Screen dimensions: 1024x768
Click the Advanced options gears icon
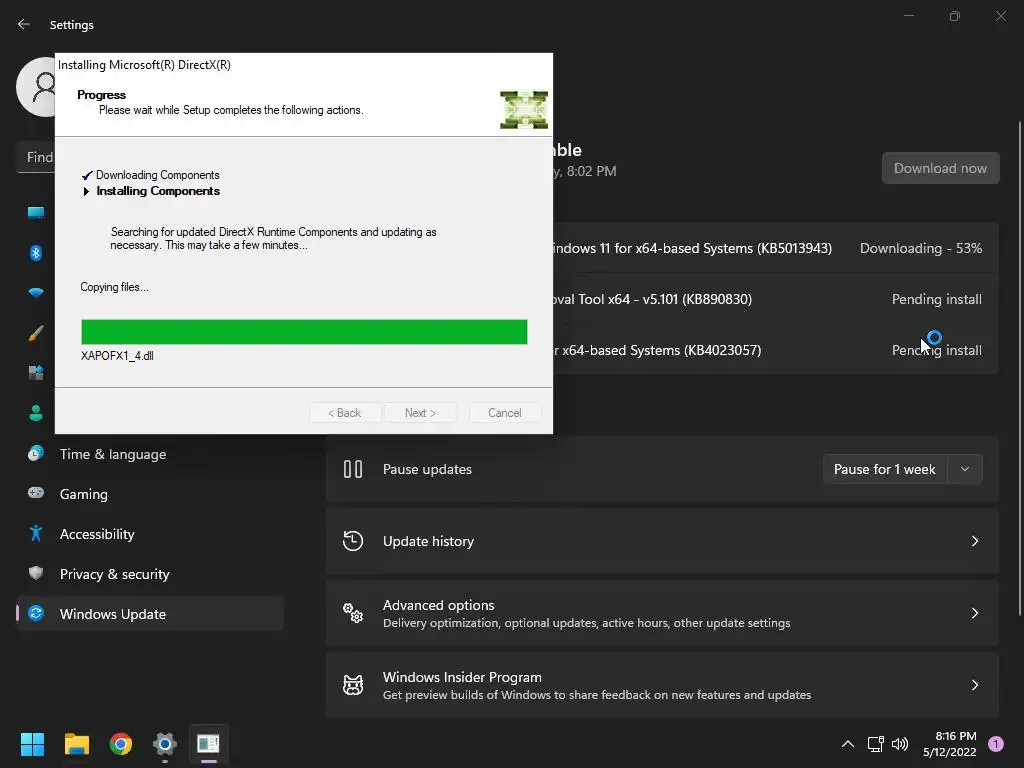353,613
